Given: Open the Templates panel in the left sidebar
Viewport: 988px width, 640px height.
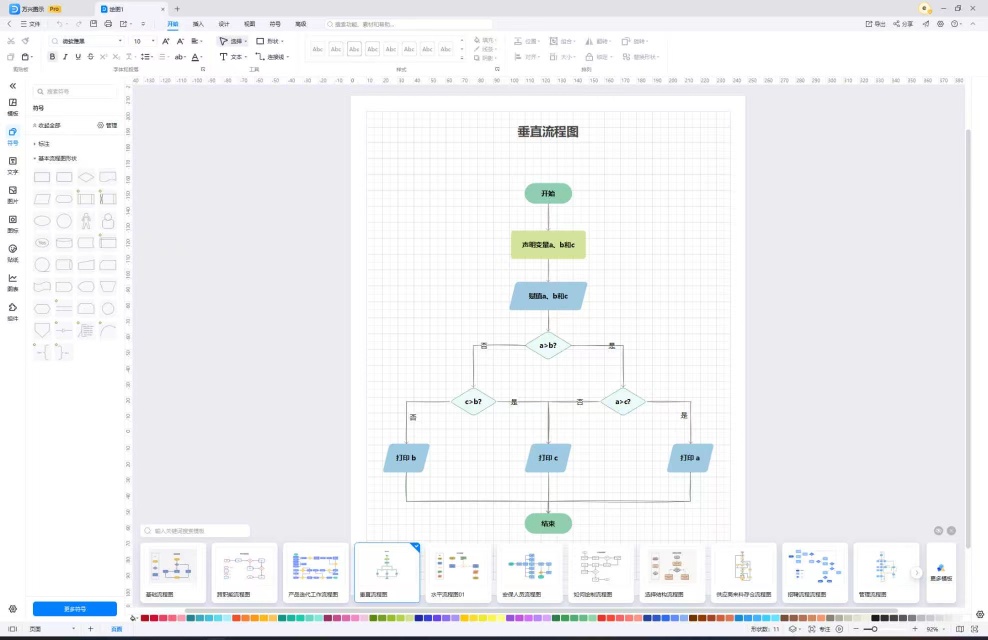Looking at the screenshot, I should tap(13, 106).
